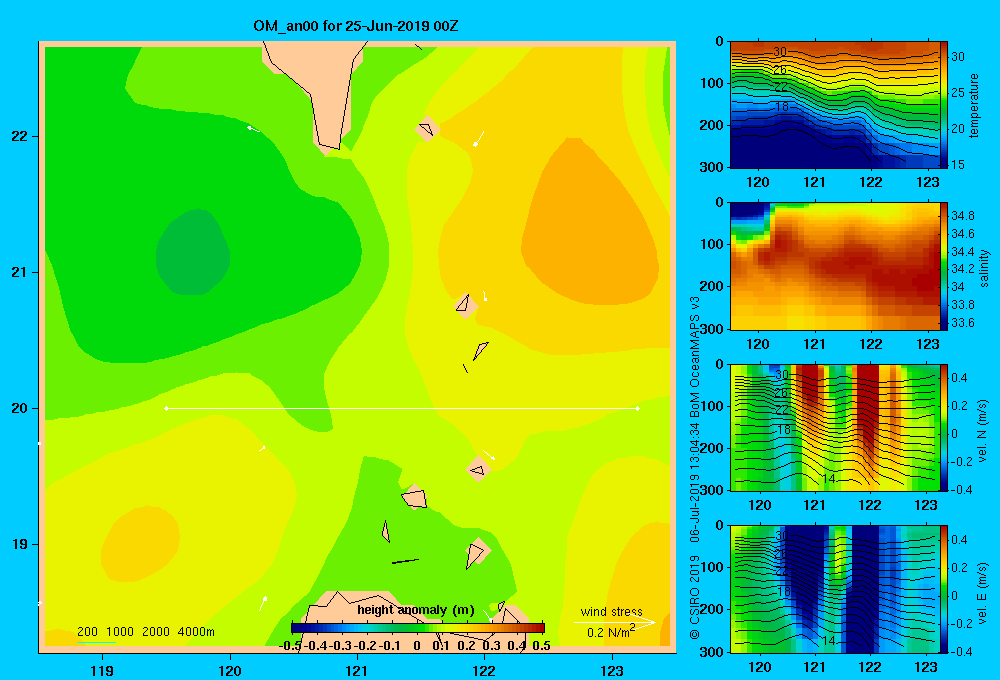Click longitude label '120' below the main map
The height and width of the screenshot is (680, 1000).
click(x=230, y=670)
